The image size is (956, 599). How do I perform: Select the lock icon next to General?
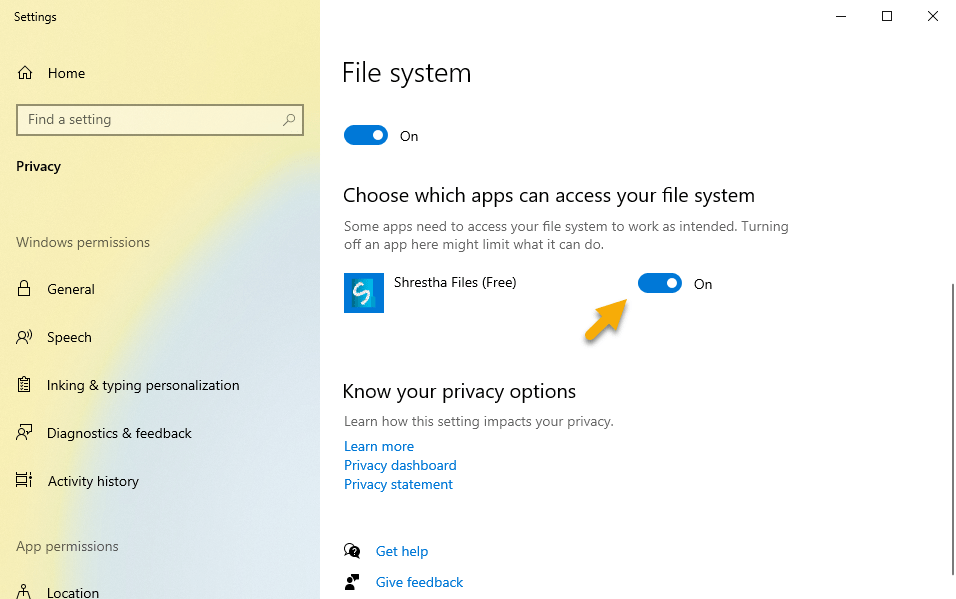pos(24,289)
